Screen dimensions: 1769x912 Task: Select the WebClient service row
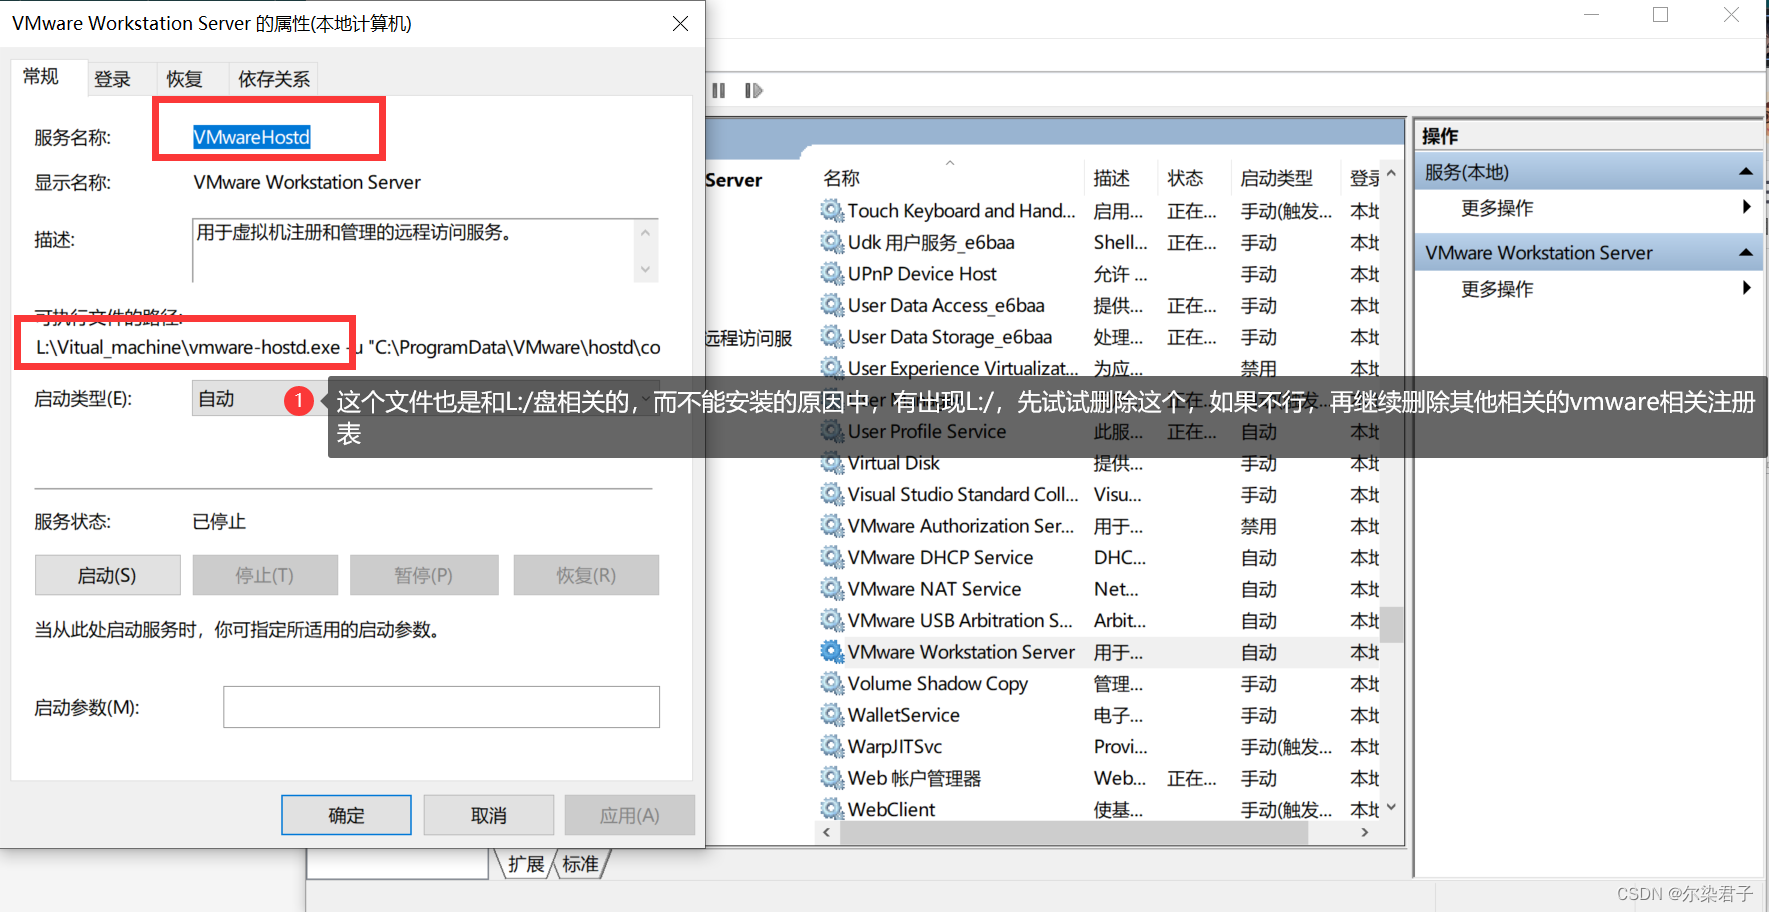pos(1098,809)
